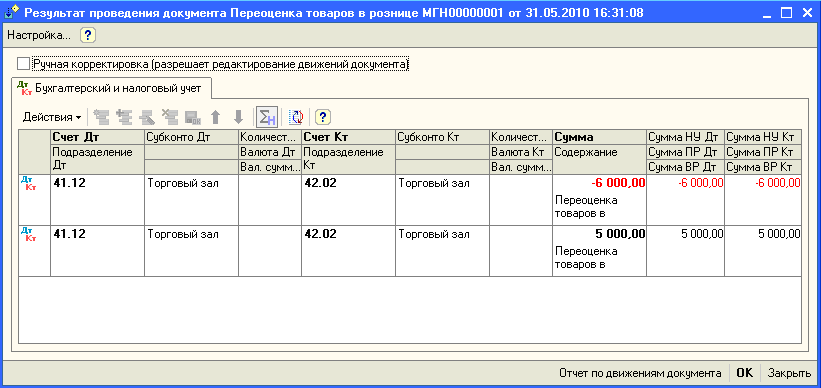This screenshot has height=388, width=821.
Task: Click the add by copying icon
Action: pos(124,117)
